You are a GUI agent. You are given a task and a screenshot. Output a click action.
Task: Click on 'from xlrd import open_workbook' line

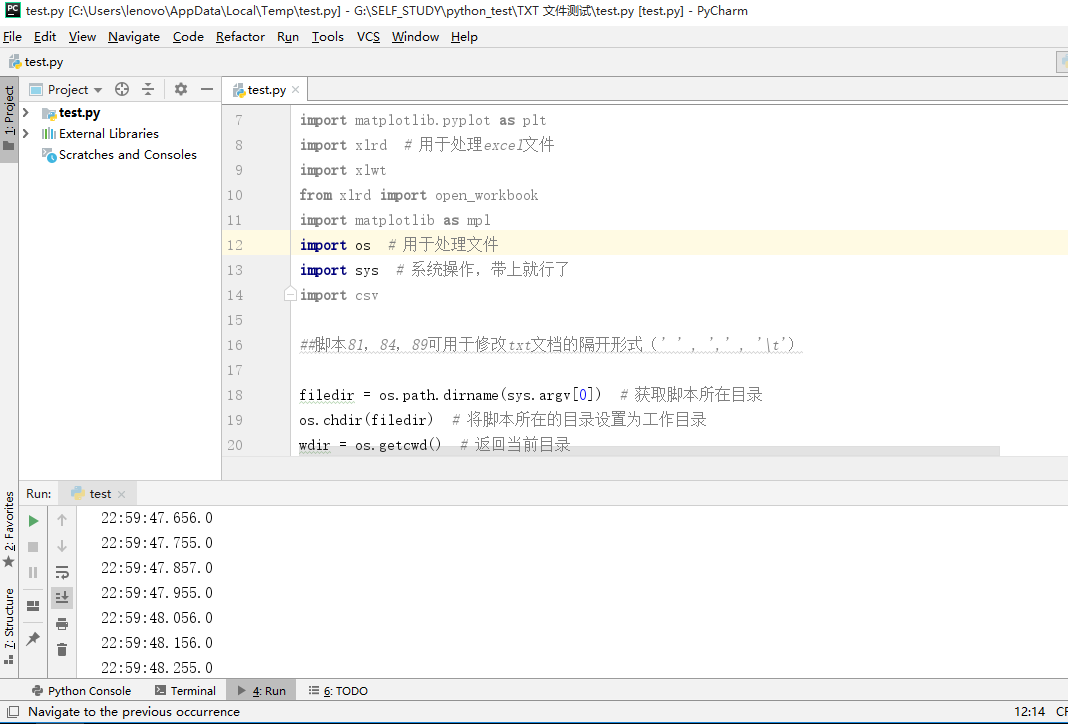[419, 195]
